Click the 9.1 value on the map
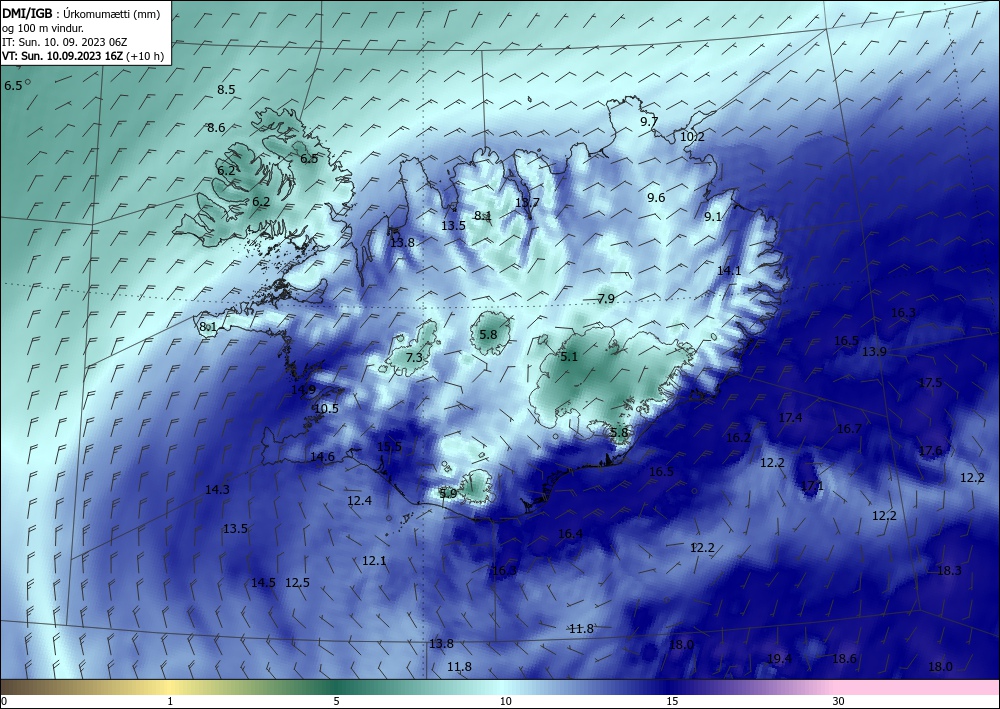The image size is (1000, 709). [713, 217]
